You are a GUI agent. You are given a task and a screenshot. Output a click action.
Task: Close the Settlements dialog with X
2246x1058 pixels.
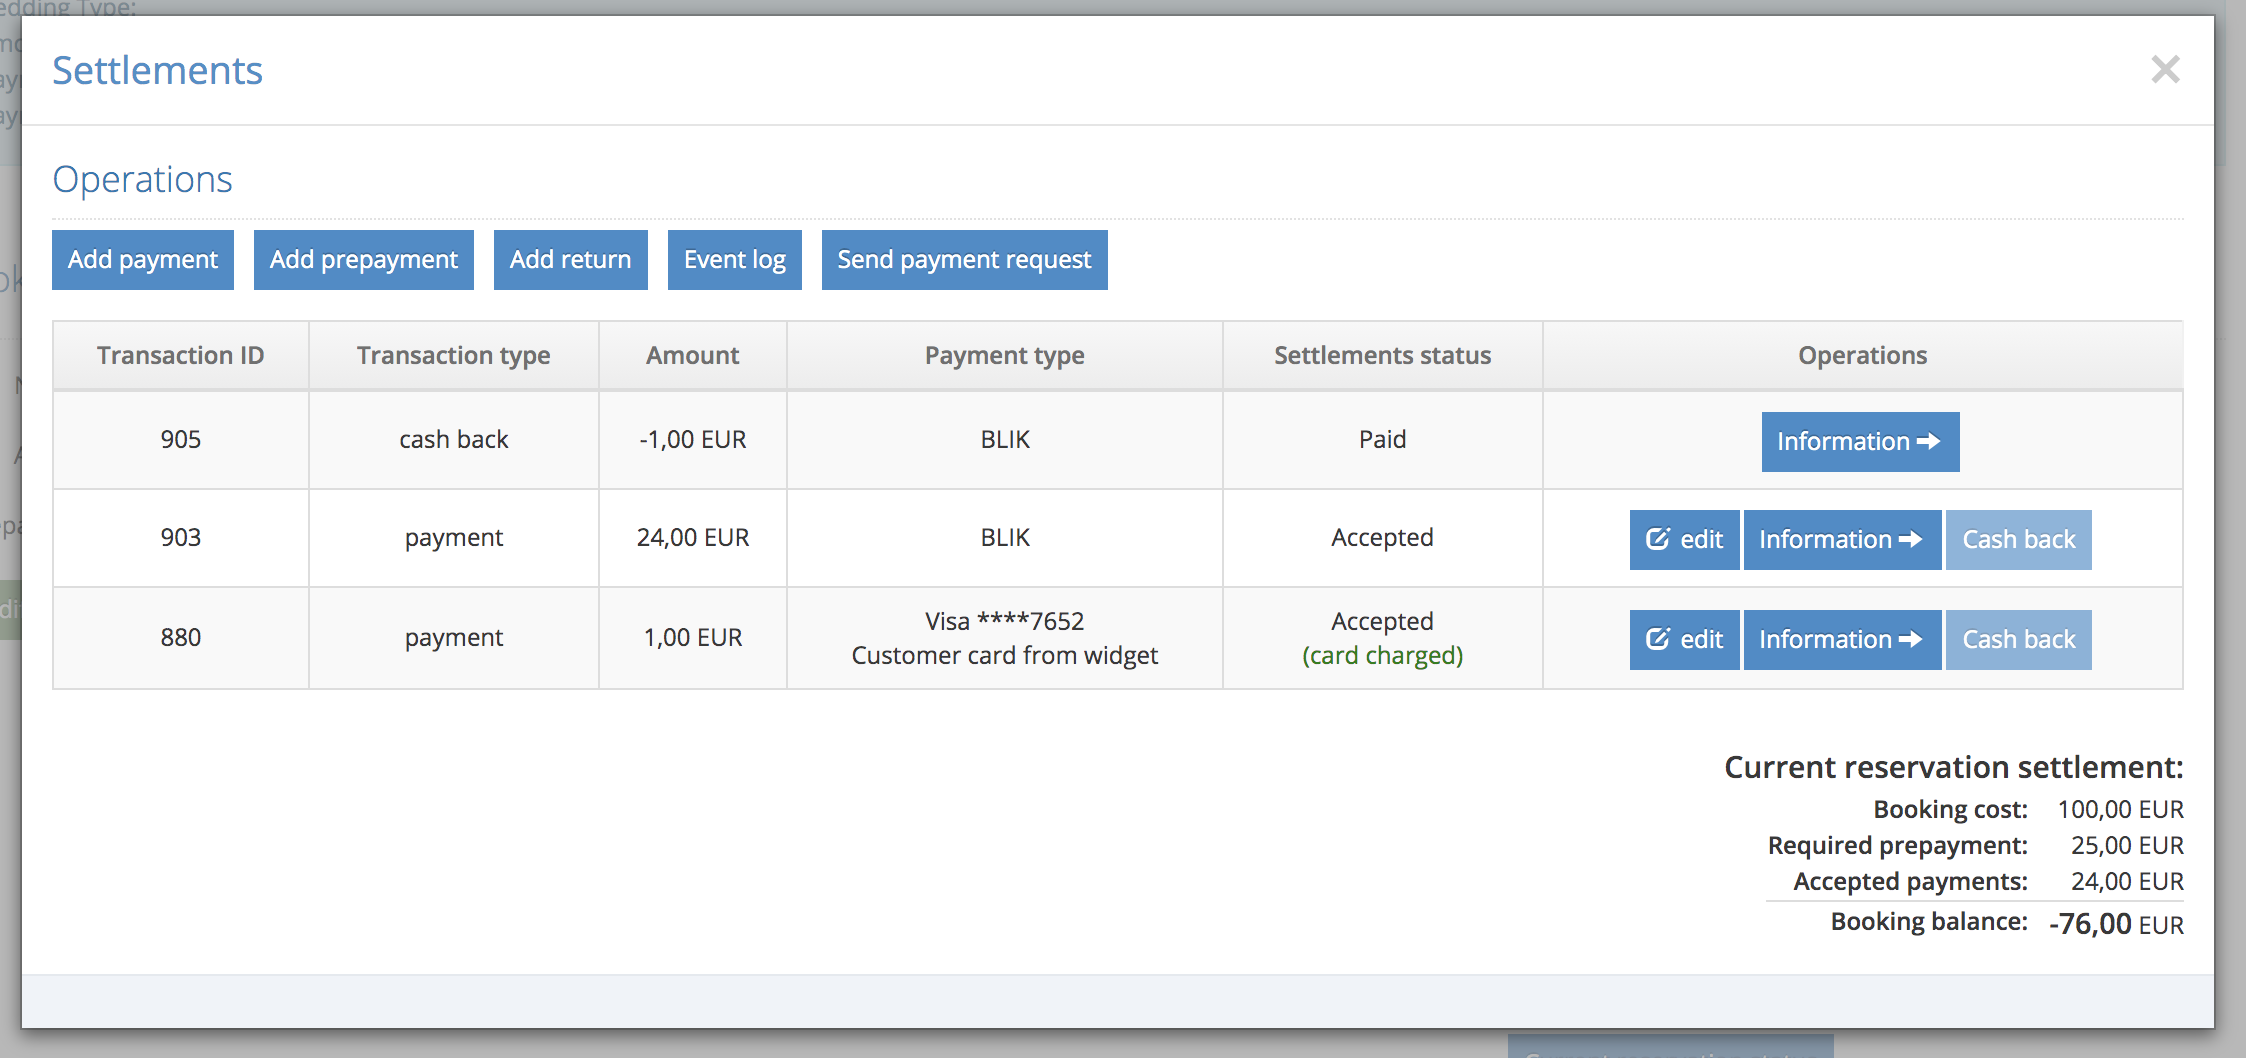pos(2165,70)
